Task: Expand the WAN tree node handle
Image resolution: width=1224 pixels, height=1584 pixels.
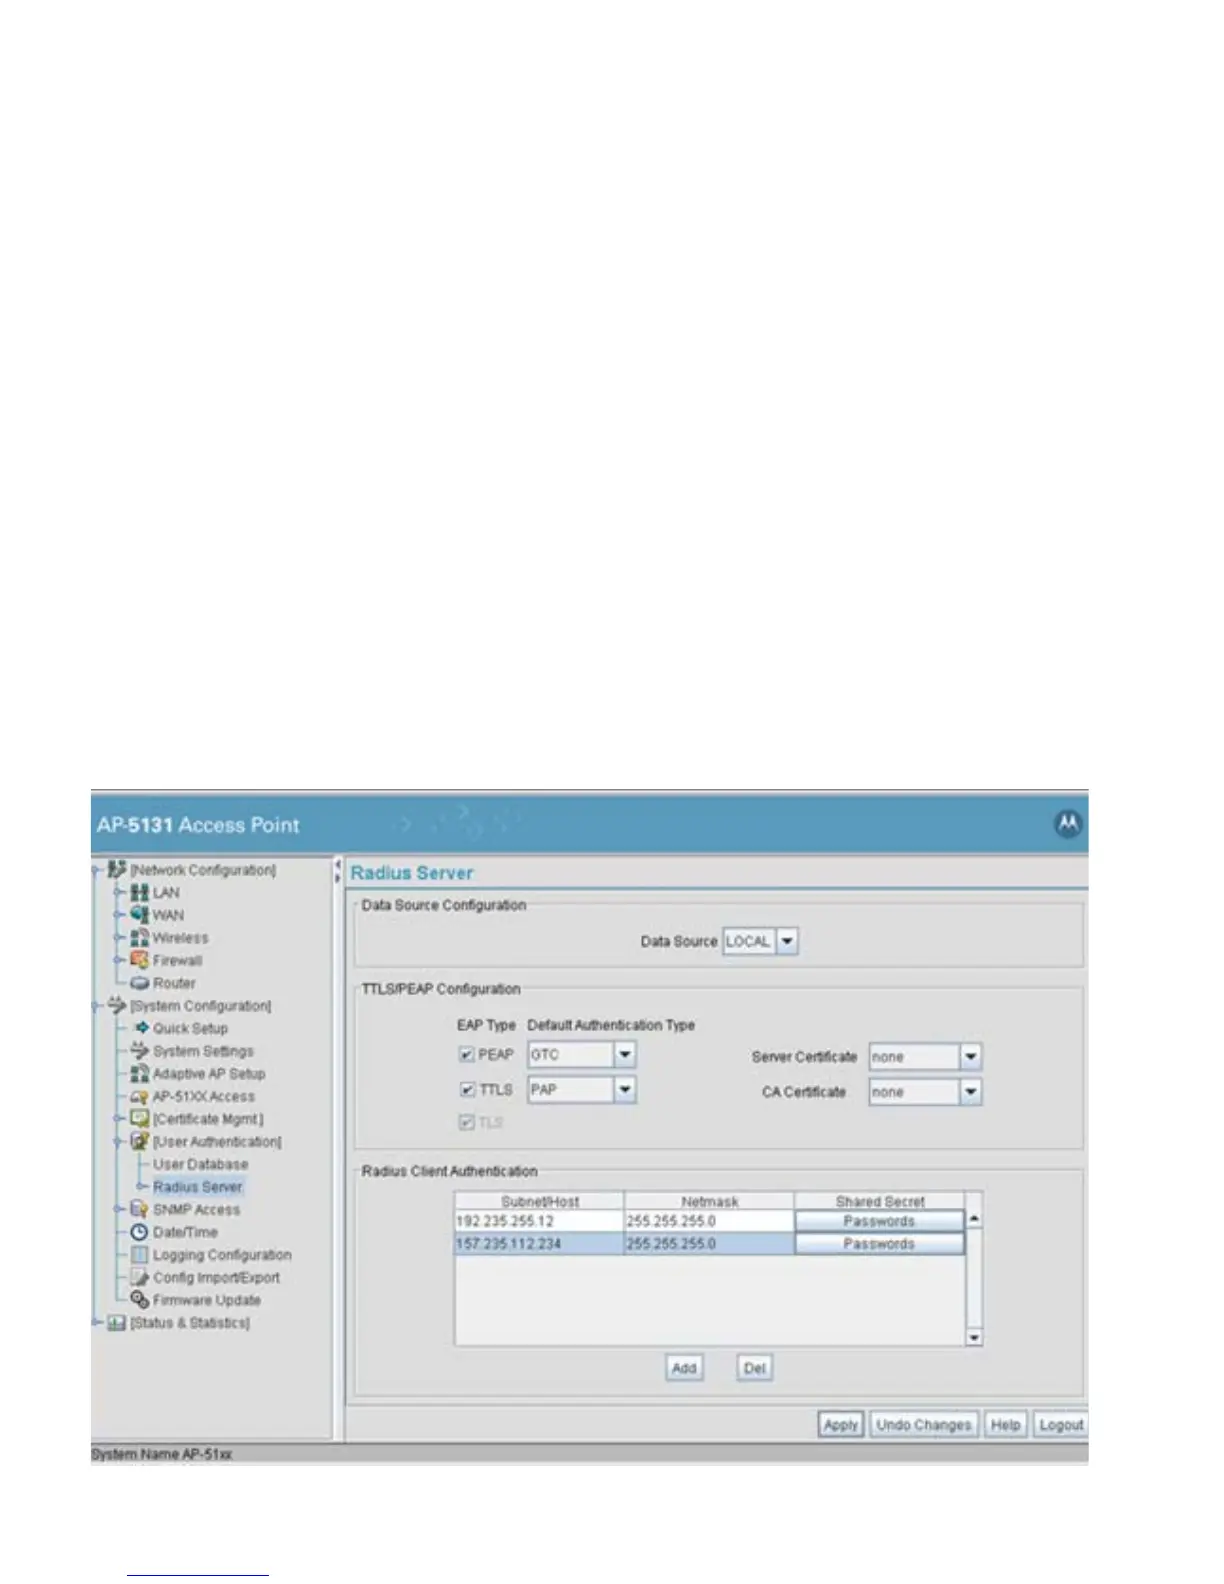Action: tap(120, 915)
